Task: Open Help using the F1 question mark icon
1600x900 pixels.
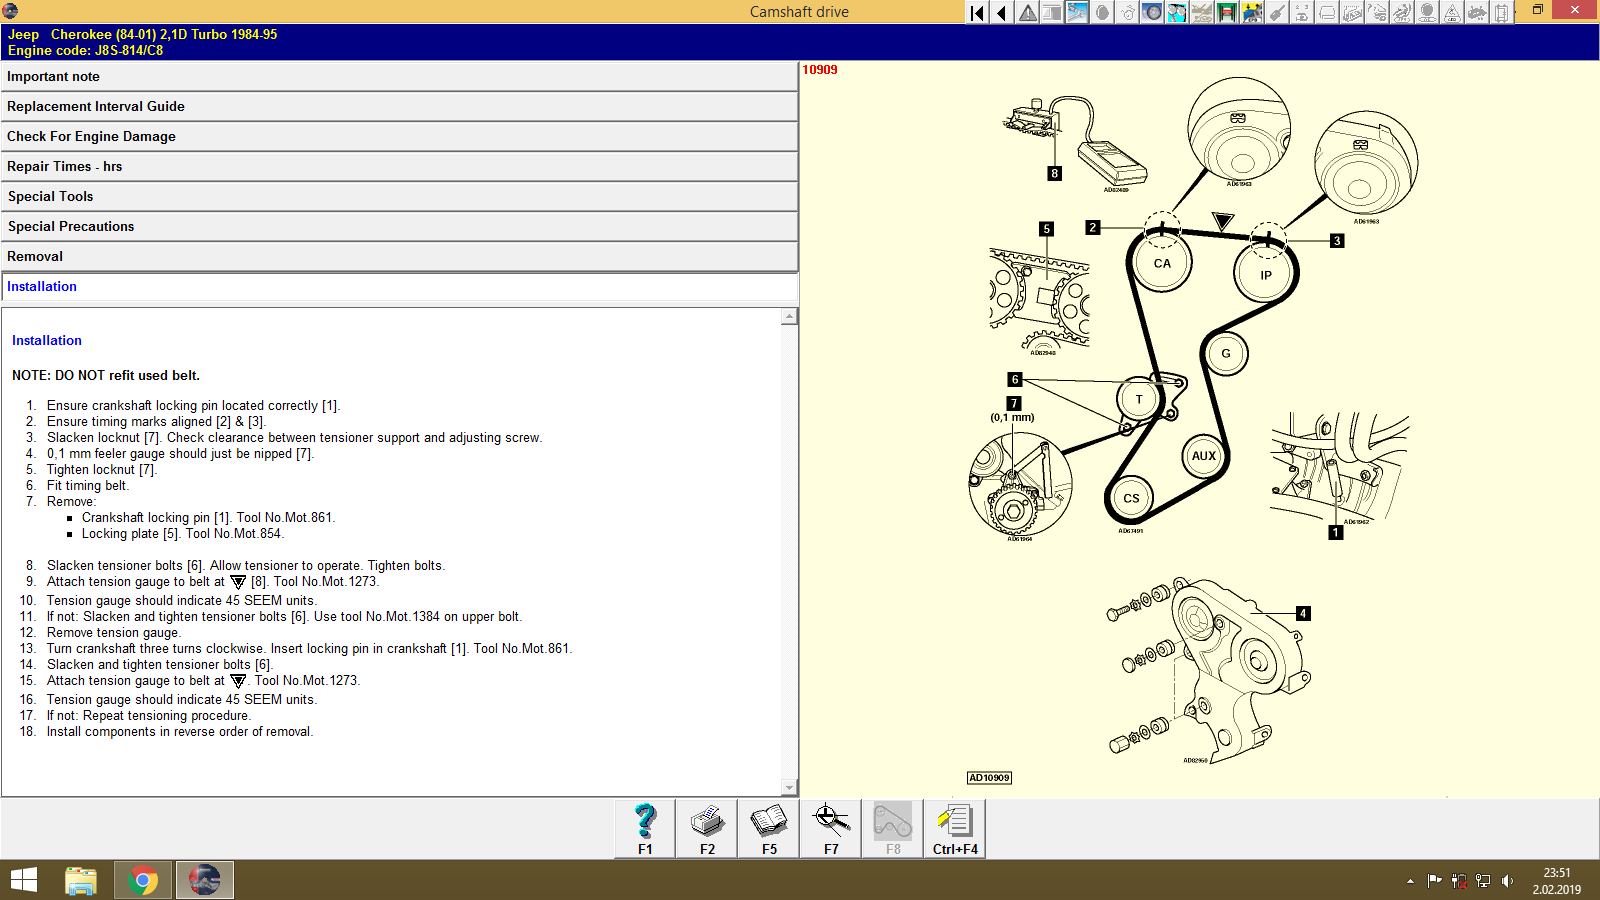Action: tap(643, 826)
